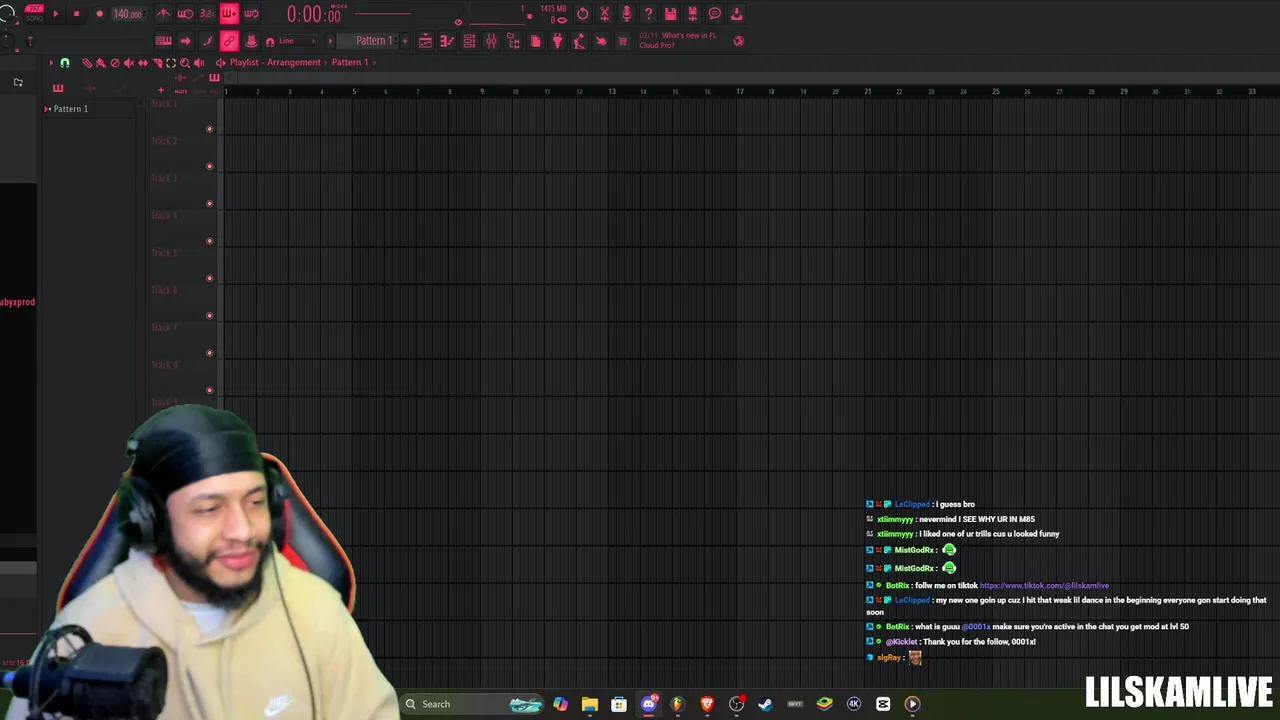Select the playlist Zoom magnifier tool

click(185, 63)
